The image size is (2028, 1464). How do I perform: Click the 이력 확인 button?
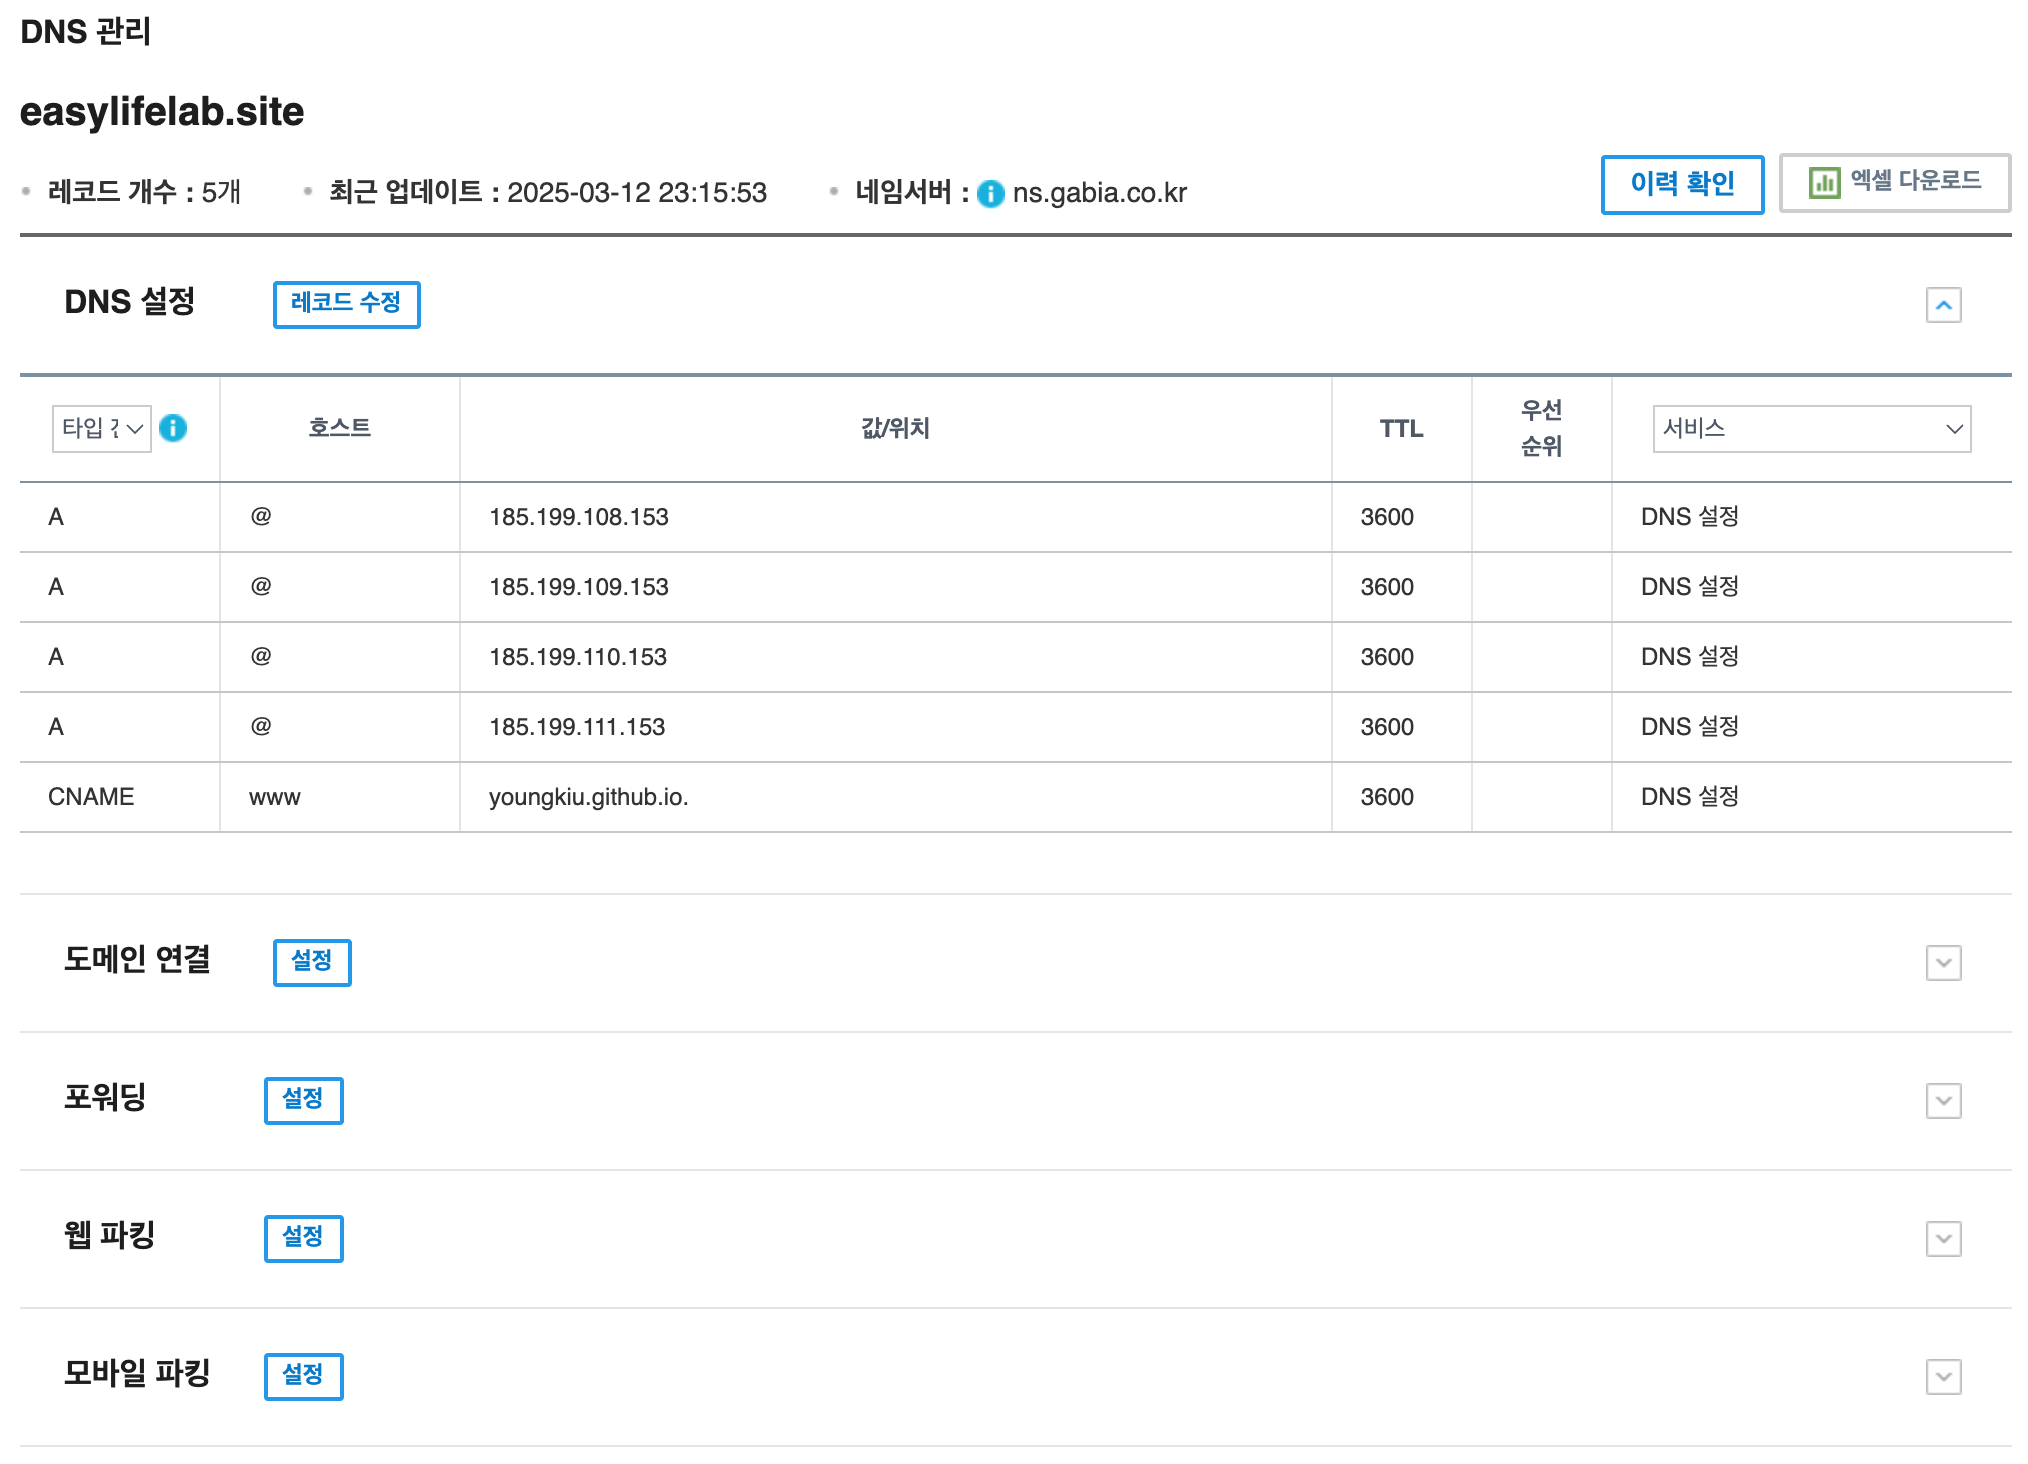1682,184
